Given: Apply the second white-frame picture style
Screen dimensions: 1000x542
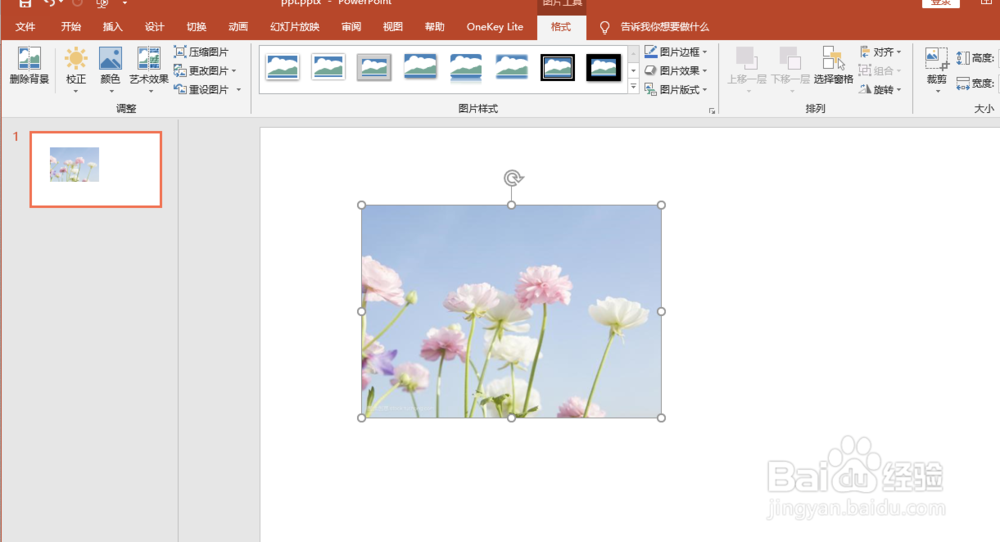Looking at the screenshot, I should click(x=328, y=67).
